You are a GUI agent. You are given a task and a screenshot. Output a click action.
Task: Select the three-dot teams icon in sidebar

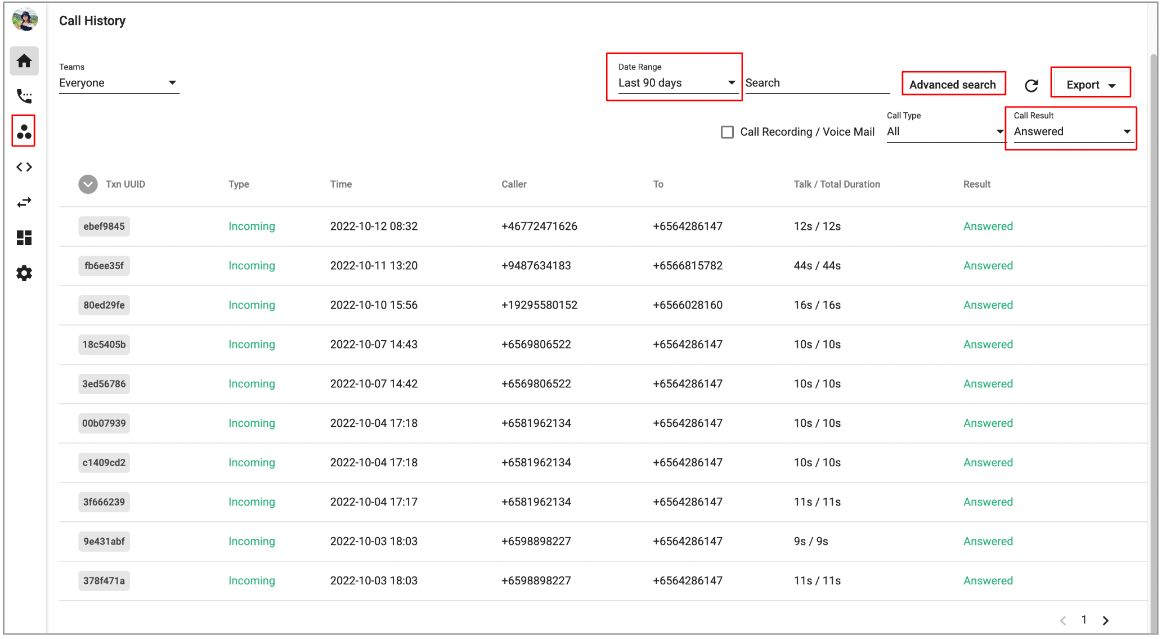(x=24, y=131)
